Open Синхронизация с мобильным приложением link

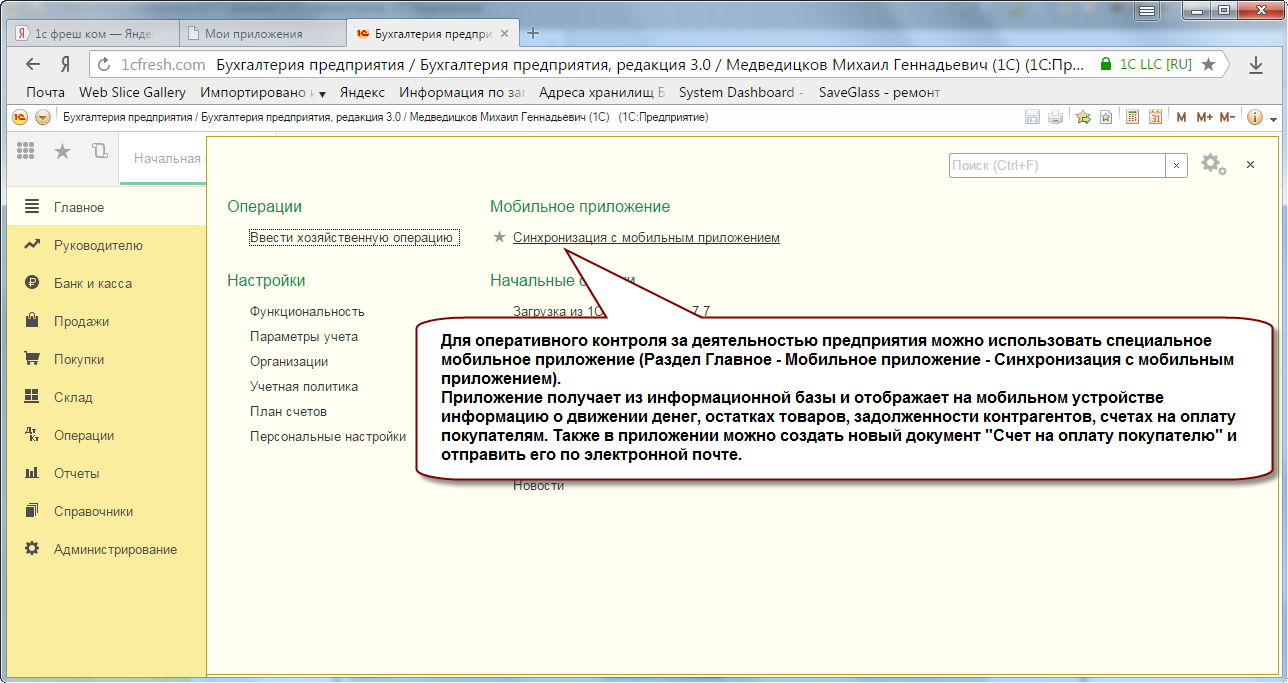point(646,238)
